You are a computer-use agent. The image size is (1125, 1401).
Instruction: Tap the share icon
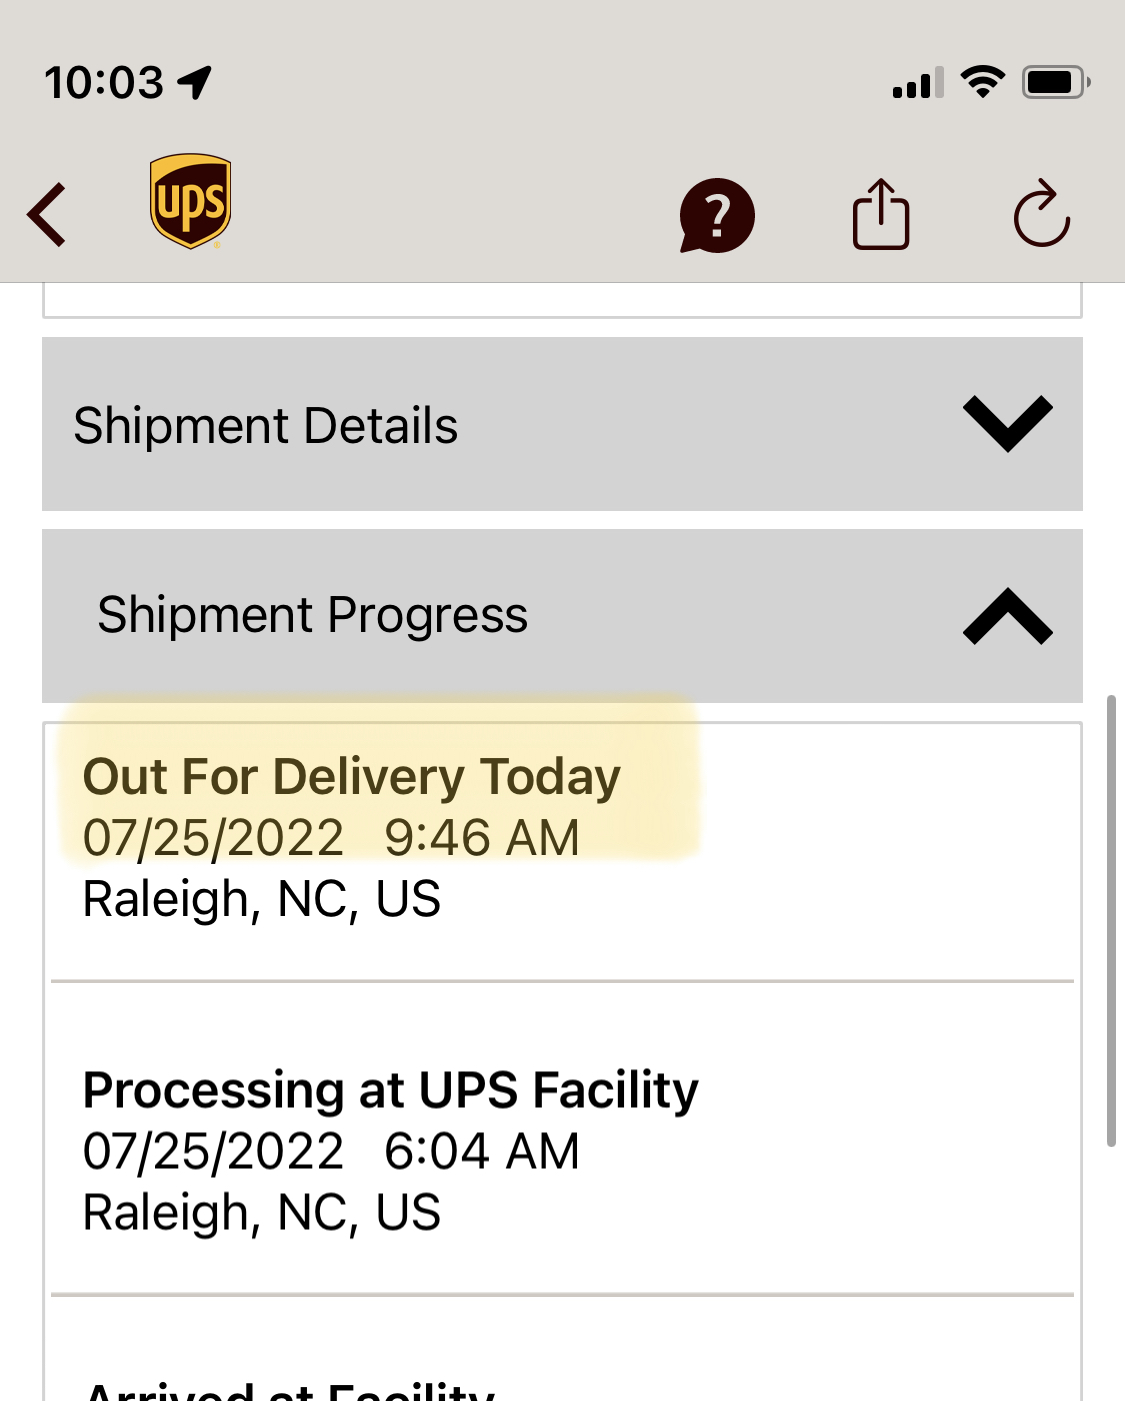pos(880,214)
